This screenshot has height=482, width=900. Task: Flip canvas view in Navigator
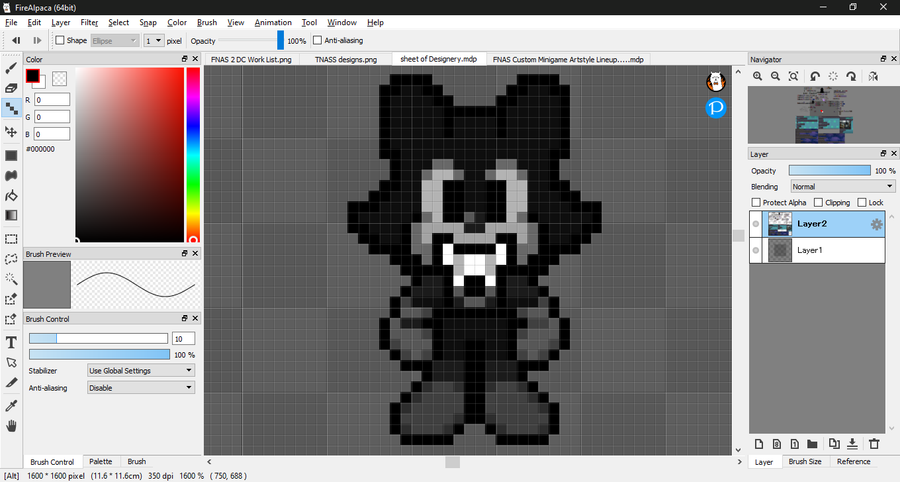(873, 76)
